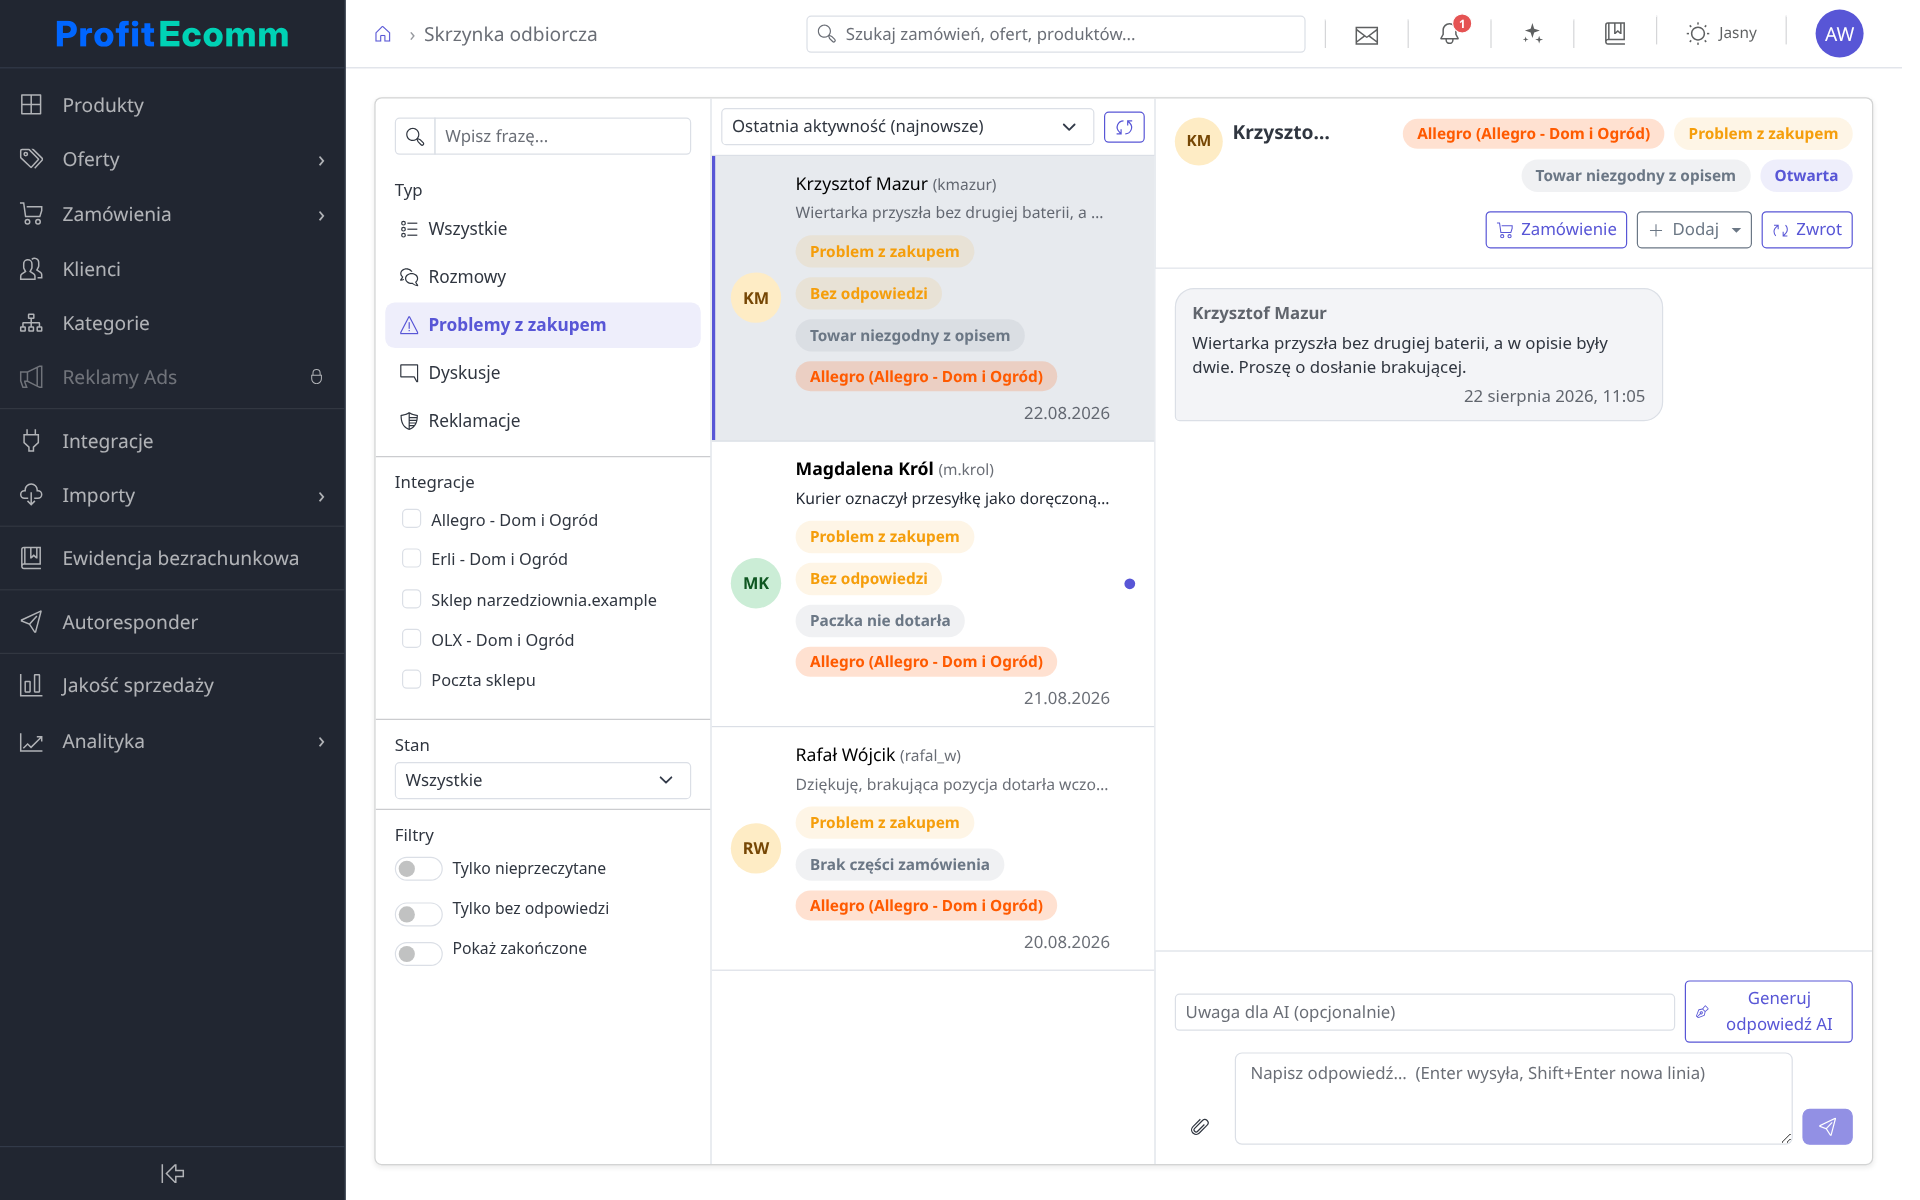This screenshot has width=1920, height=1200.
Task: Click the envelope messages icon
Action: [x=1366, y=35]
